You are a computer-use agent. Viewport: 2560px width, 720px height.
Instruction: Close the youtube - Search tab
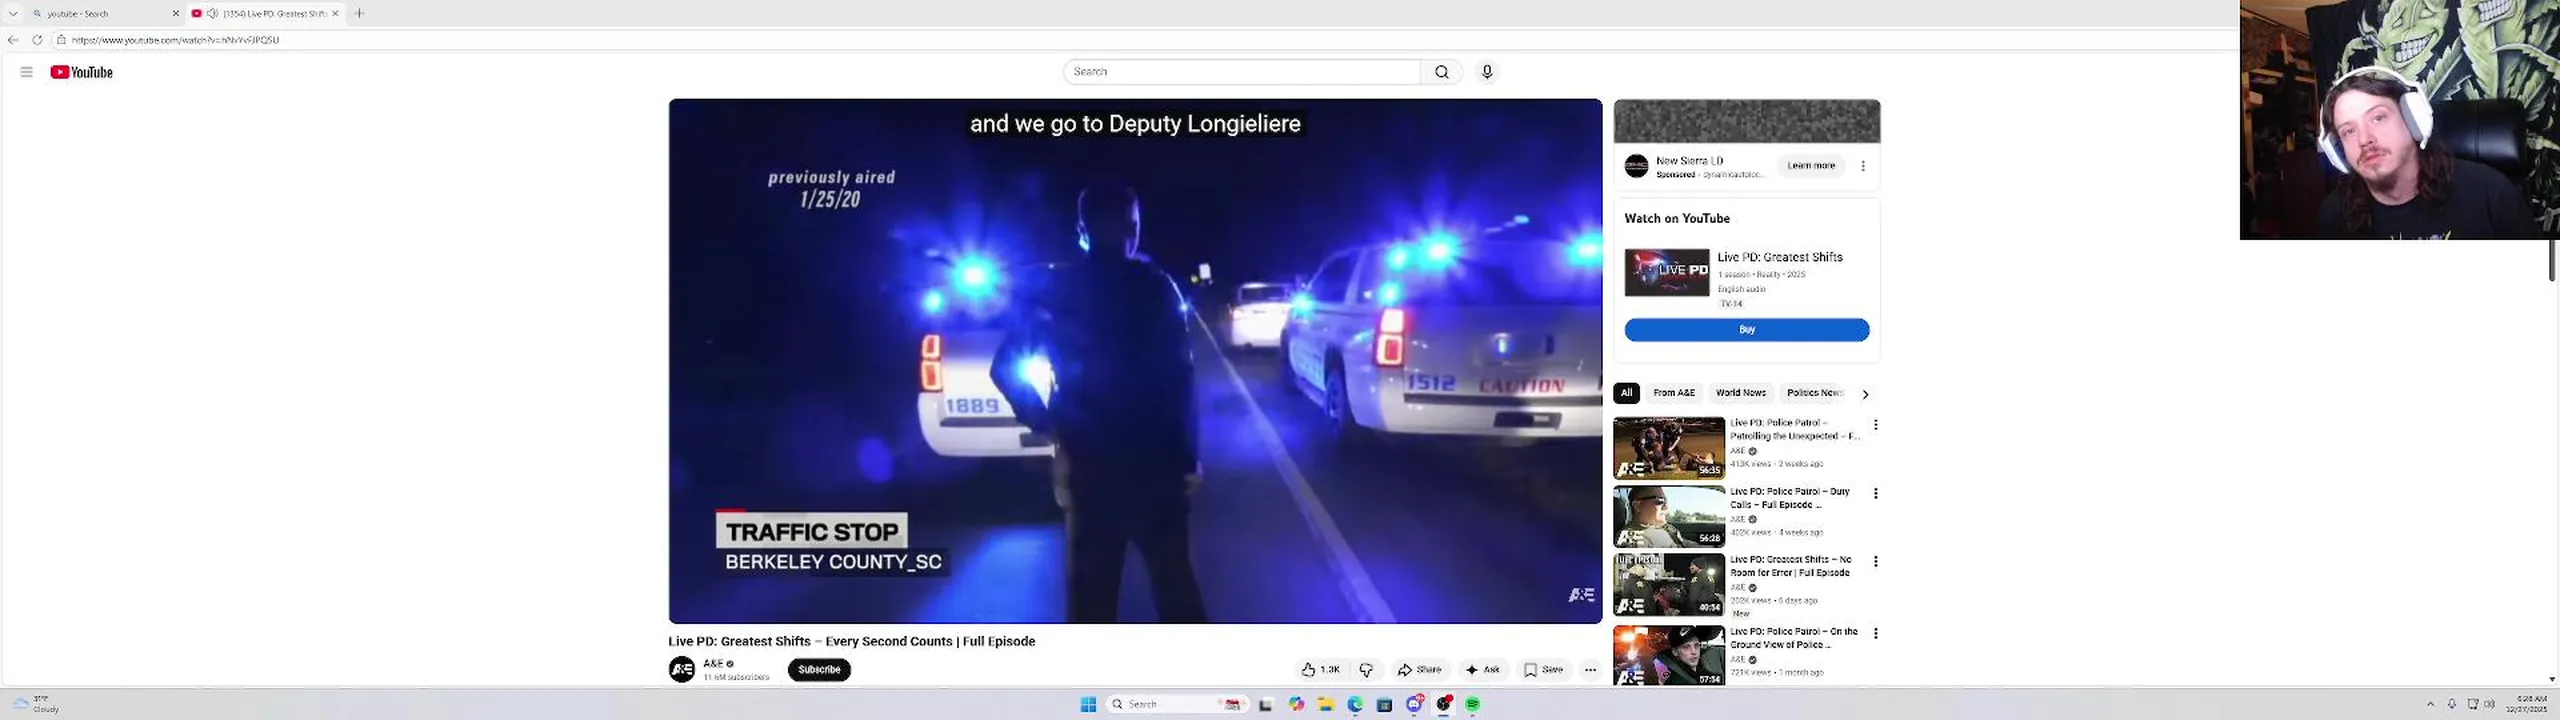[x=176, y=13]
